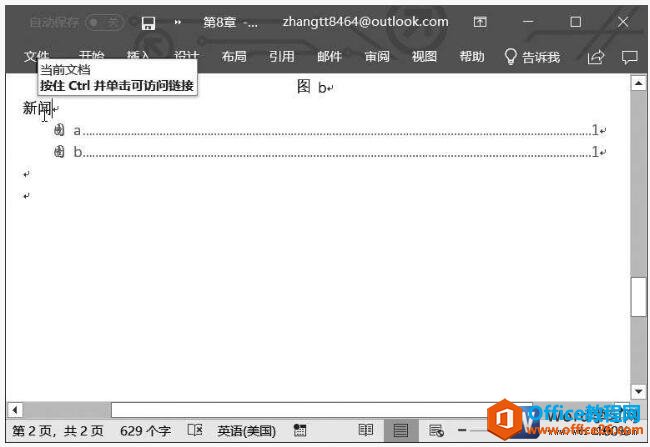The image size is (650, 447).
Task: Save the document with the floppy icon
Action: (x=148, y=23)
